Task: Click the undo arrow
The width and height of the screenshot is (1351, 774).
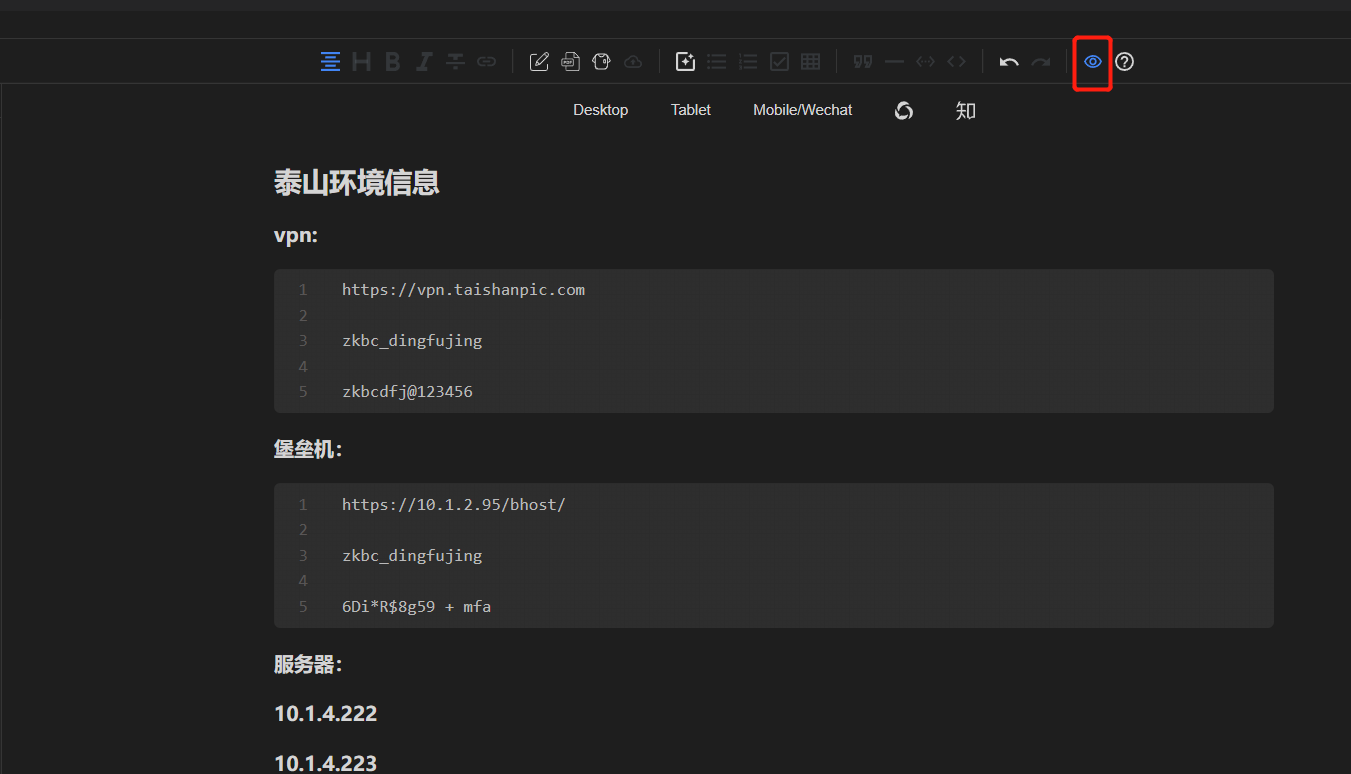Action: point(1009,61)
